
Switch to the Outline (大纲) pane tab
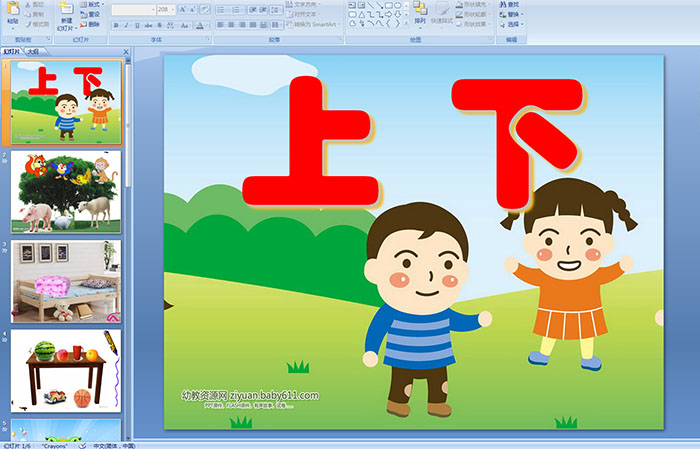(x=33, y=52)
